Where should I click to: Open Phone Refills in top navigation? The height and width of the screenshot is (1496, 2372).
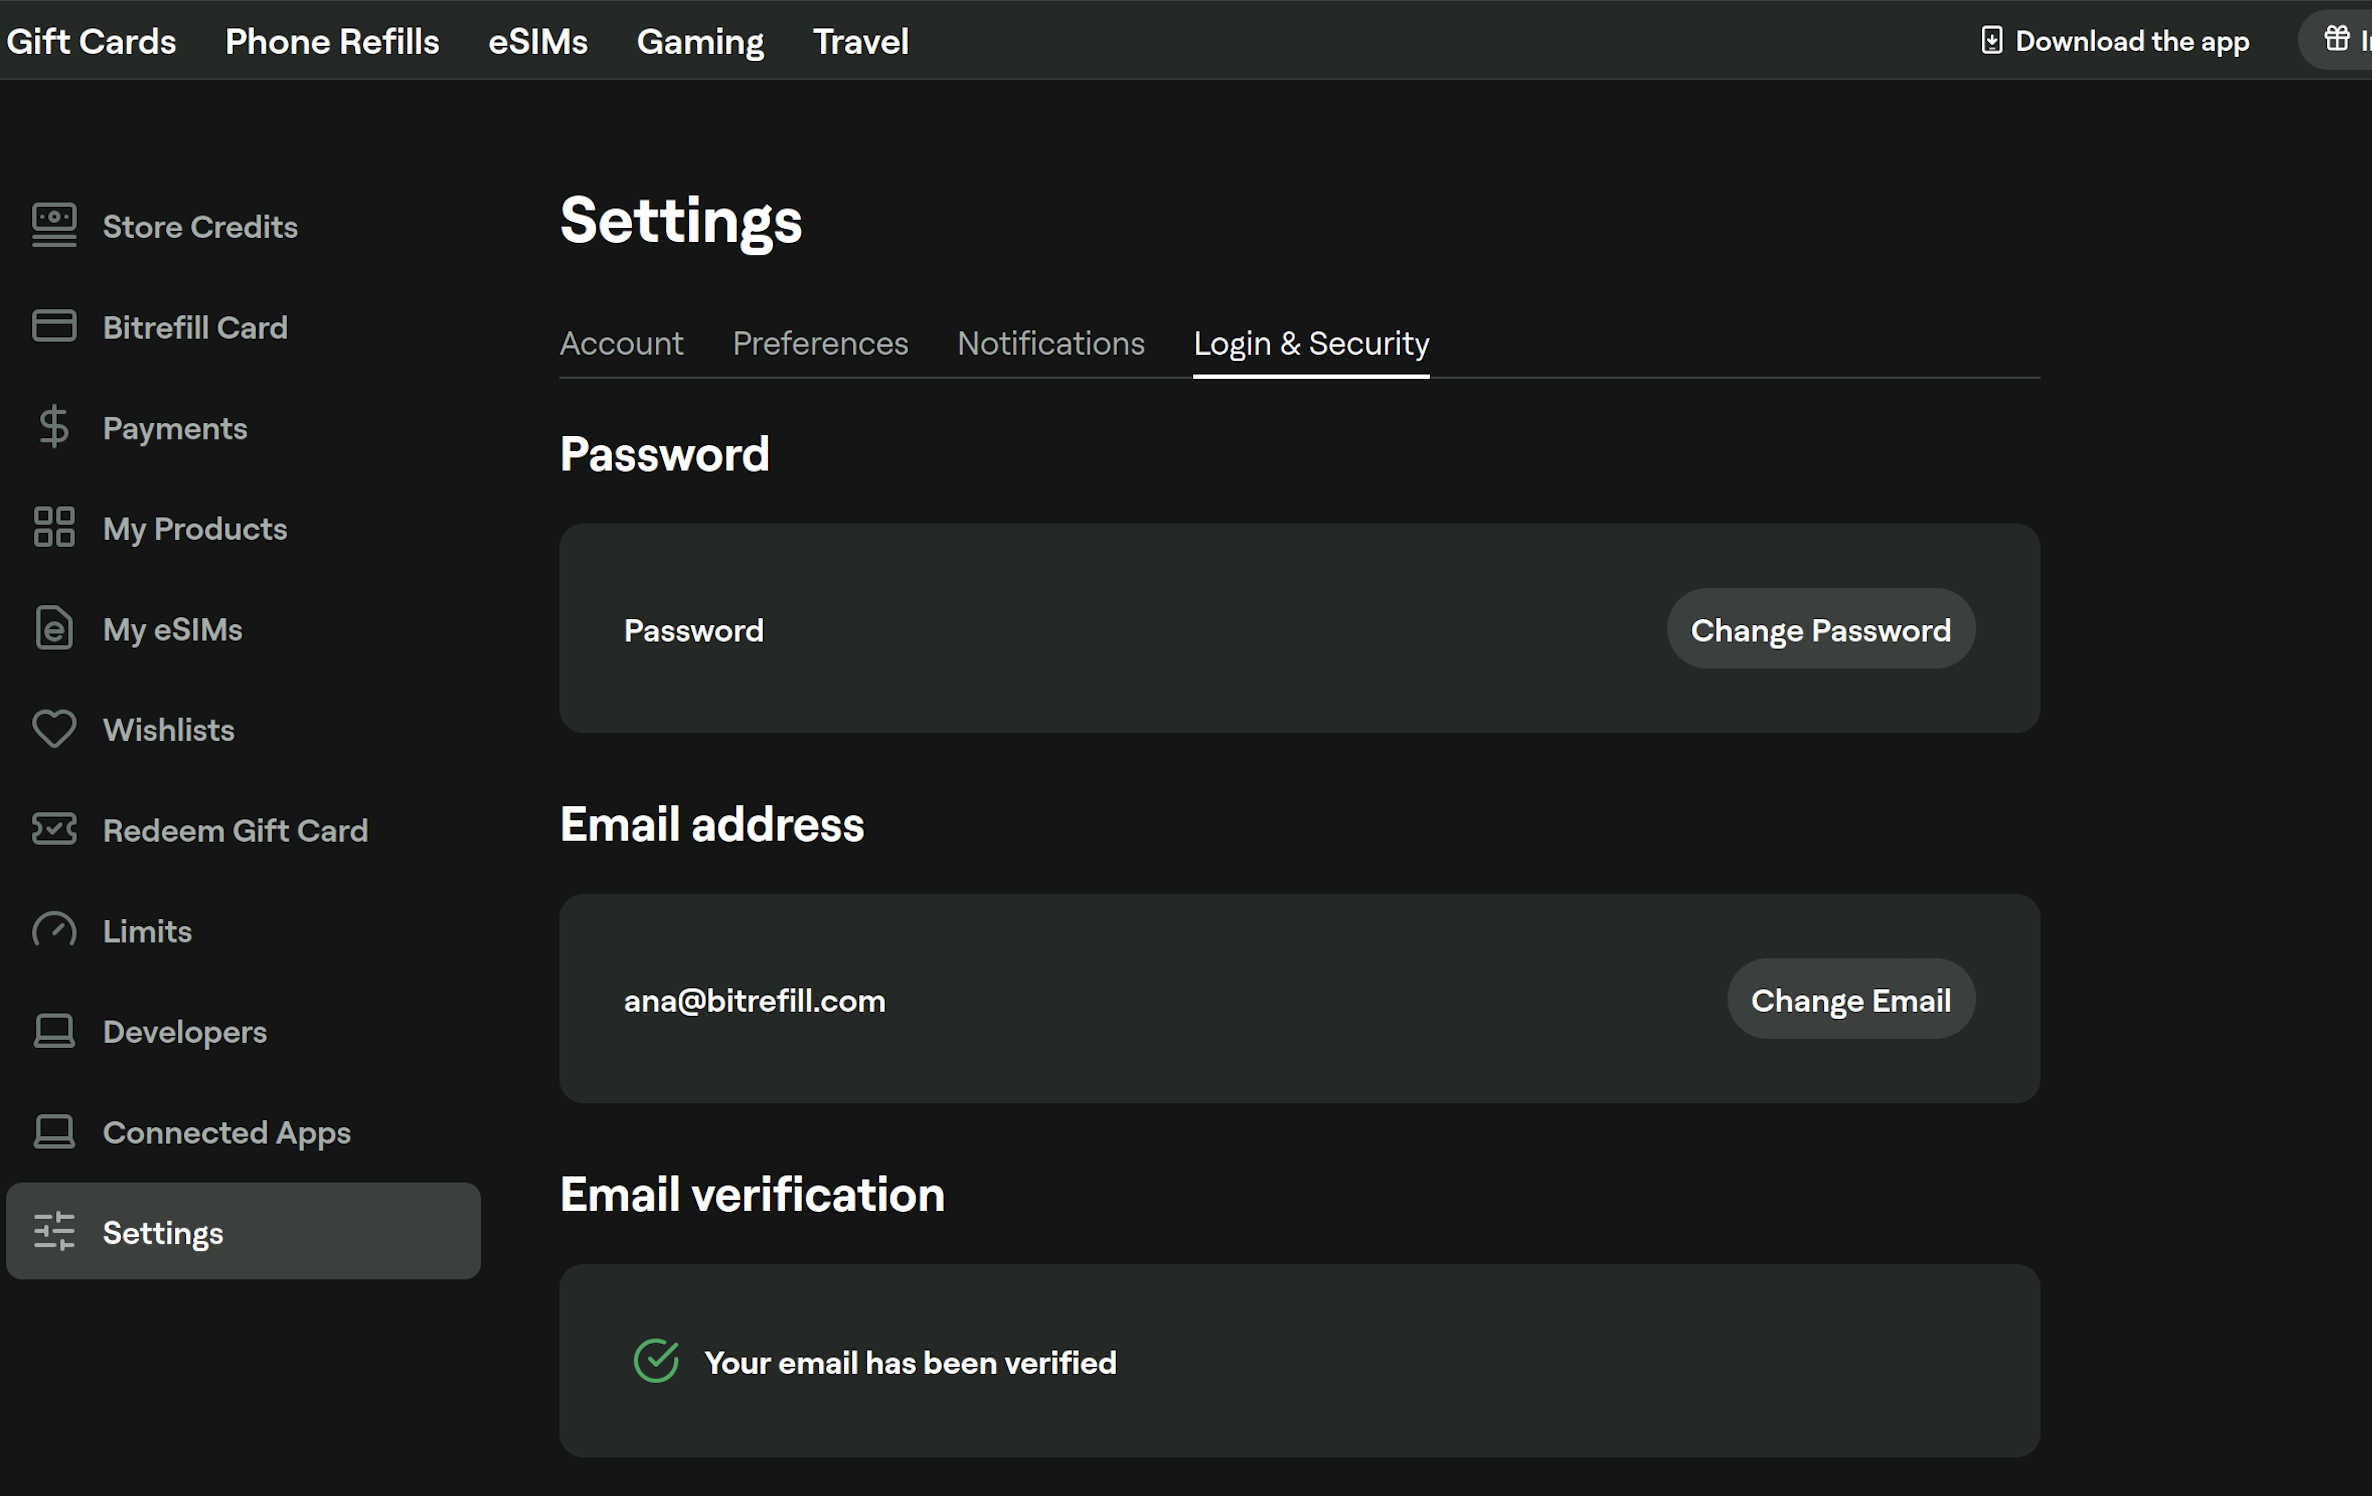(x=332, y=41)
